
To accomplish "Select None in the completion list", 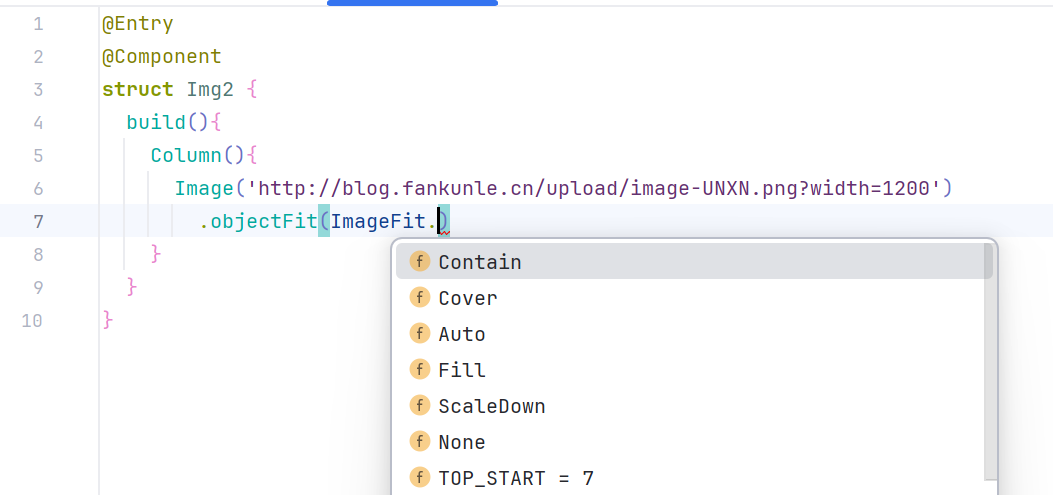I will [462, 442].
